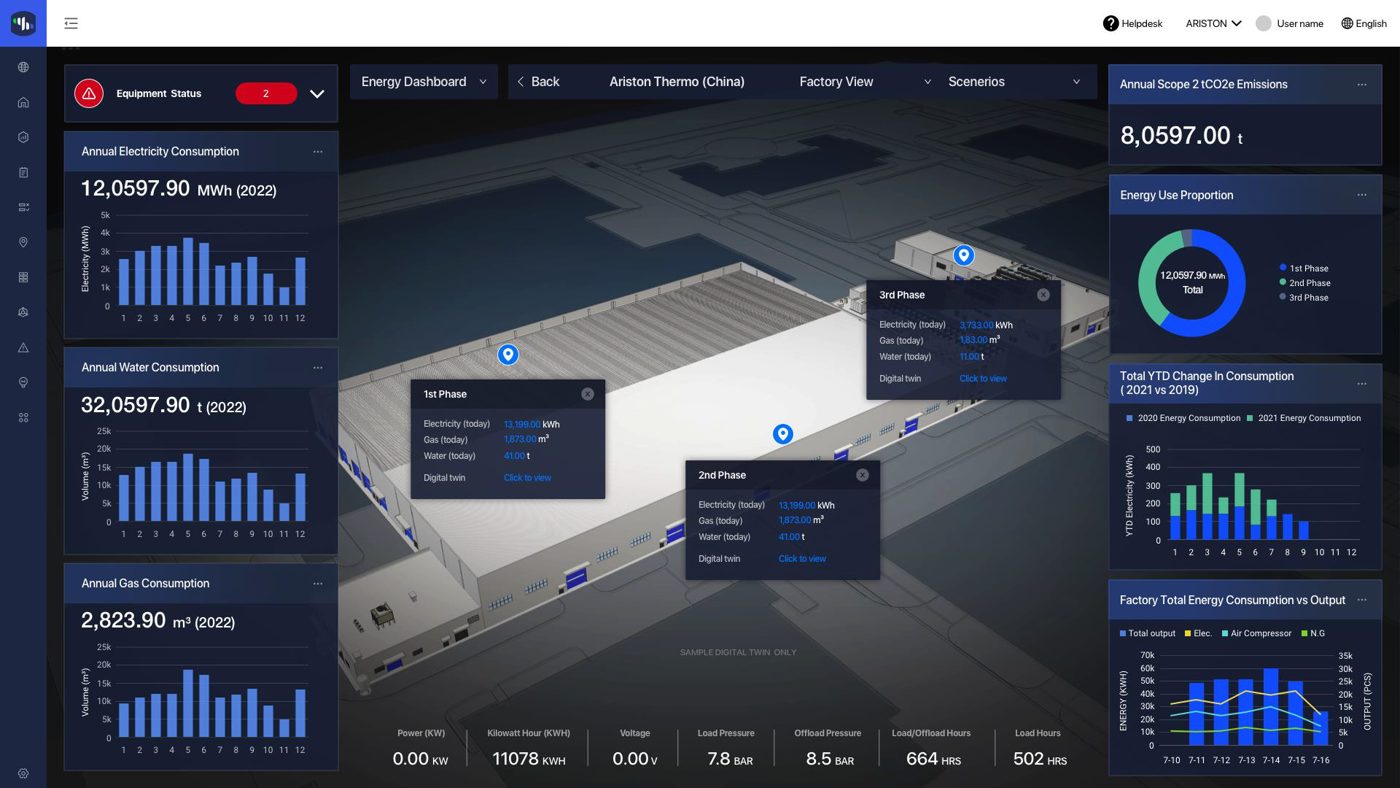Toggle Total output legend entry
The width and height of the screenshot is (1400, 788).
pos(1147,633)
